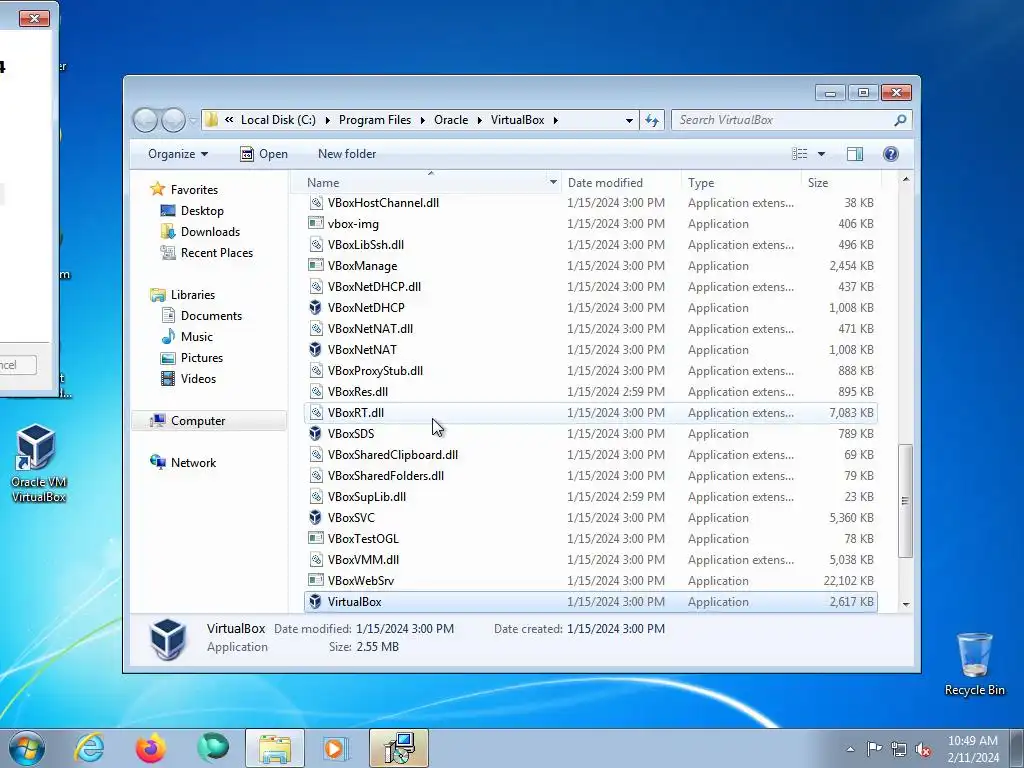Viewport: 1024px width, 768px height.
Task: Select the Recycle Bin desktop icon
Action: [974, 664]
